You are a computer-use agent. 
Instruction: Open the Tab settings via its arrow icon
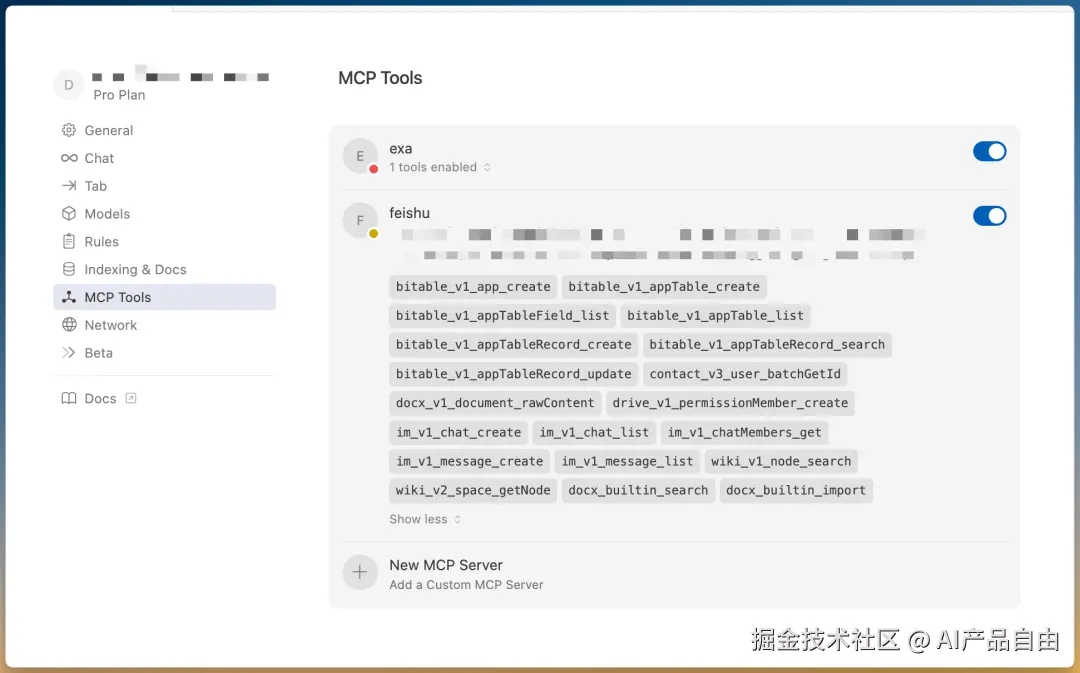click(x=68, y=186)
